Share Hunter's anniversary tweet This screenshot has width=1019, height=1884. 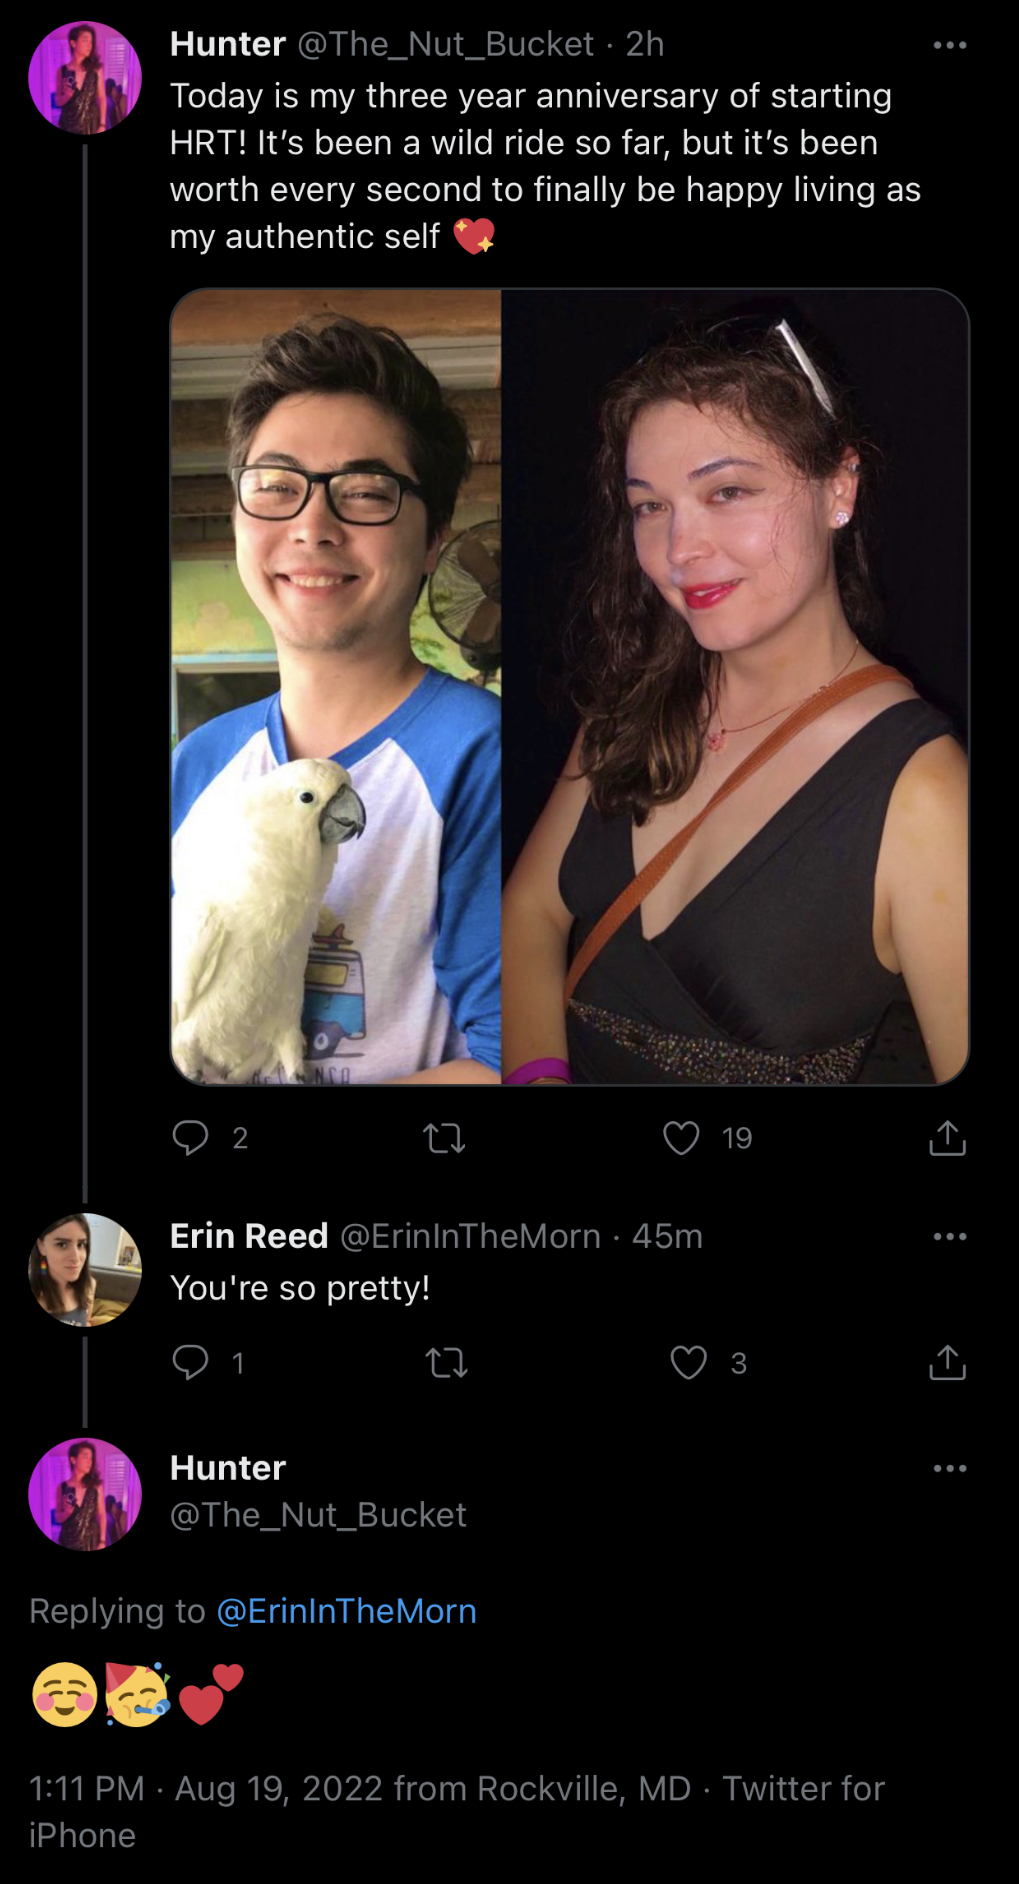pos(947,1137)
